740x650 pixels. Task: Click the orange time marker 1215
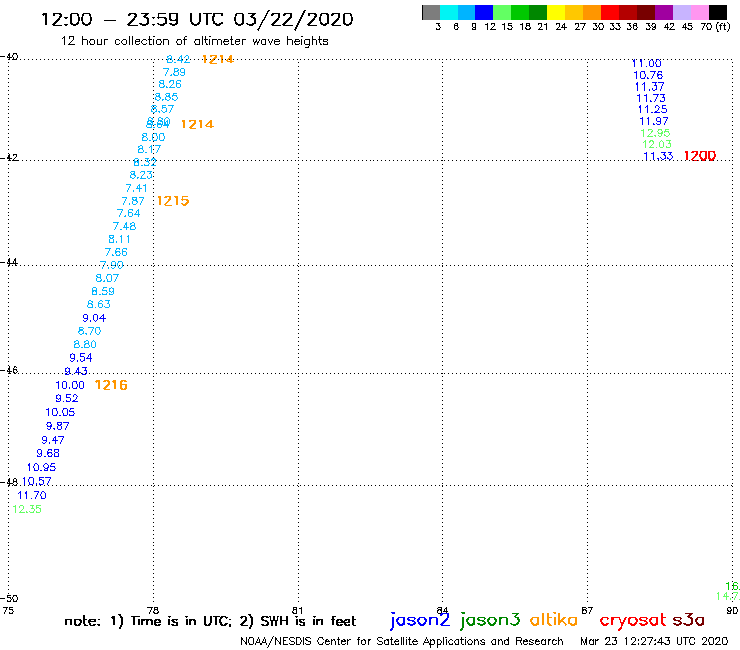click(x=173, y=201)
